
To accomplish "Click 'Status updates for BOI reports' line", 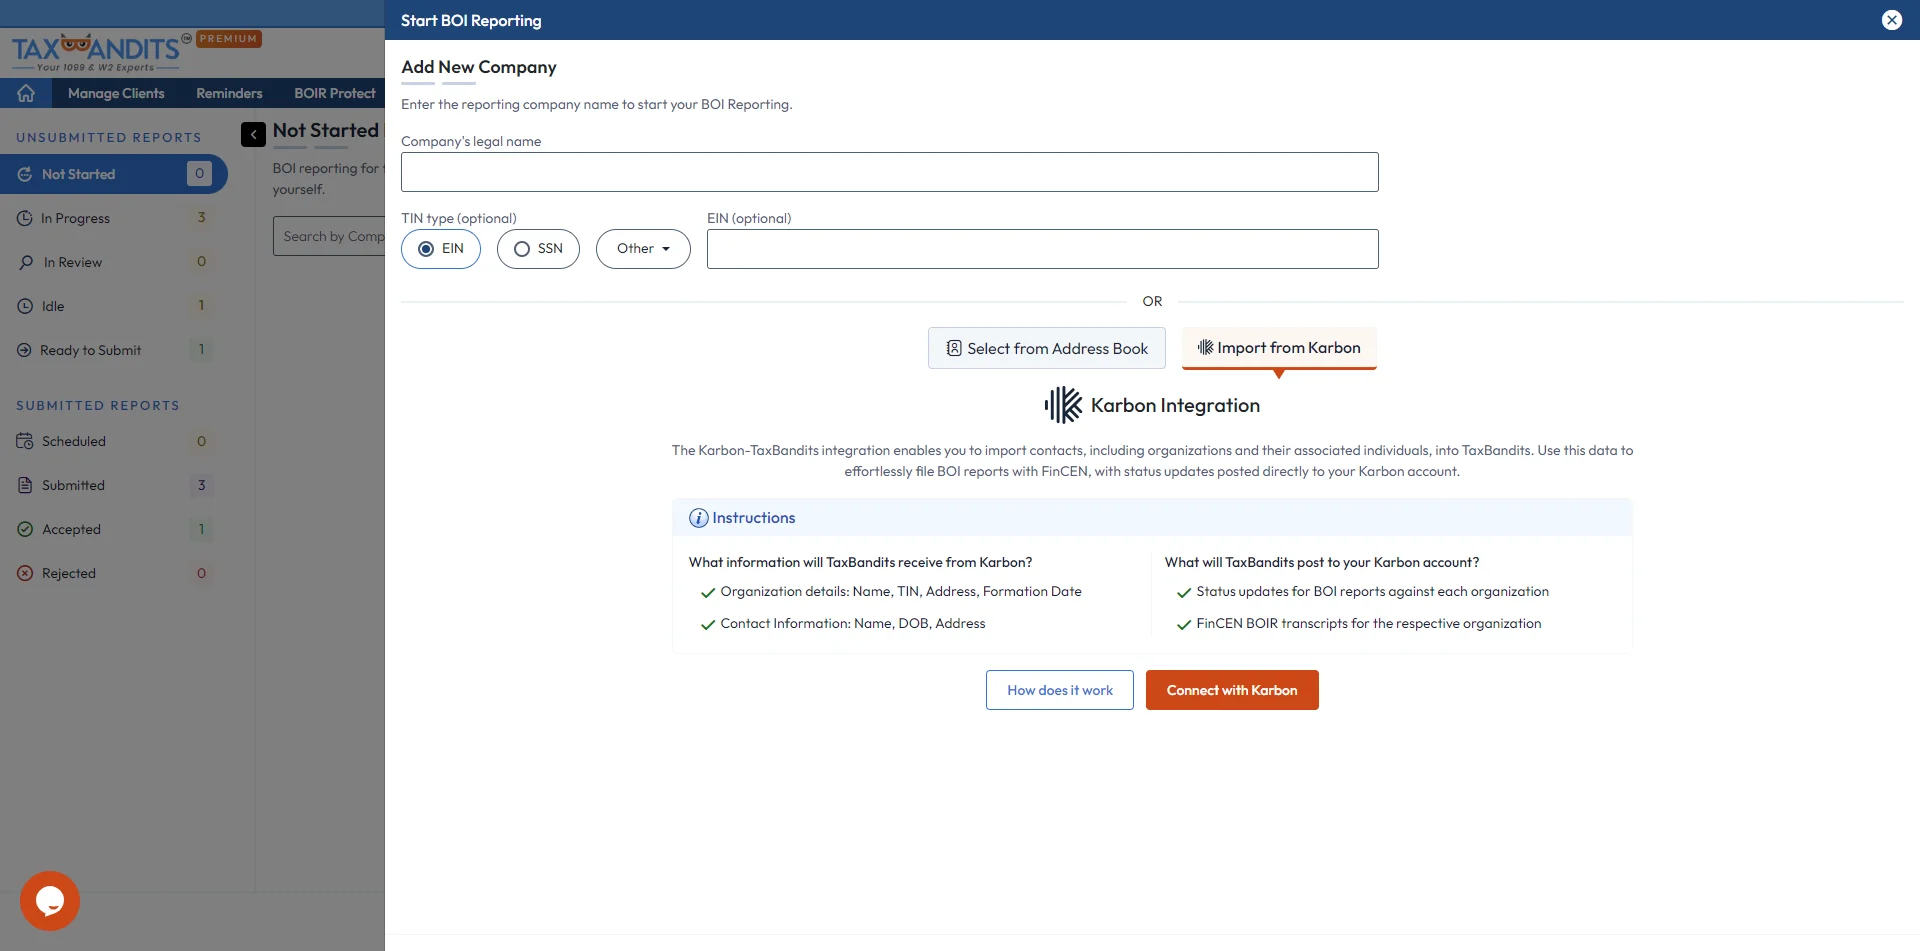I will (1372, 592).
